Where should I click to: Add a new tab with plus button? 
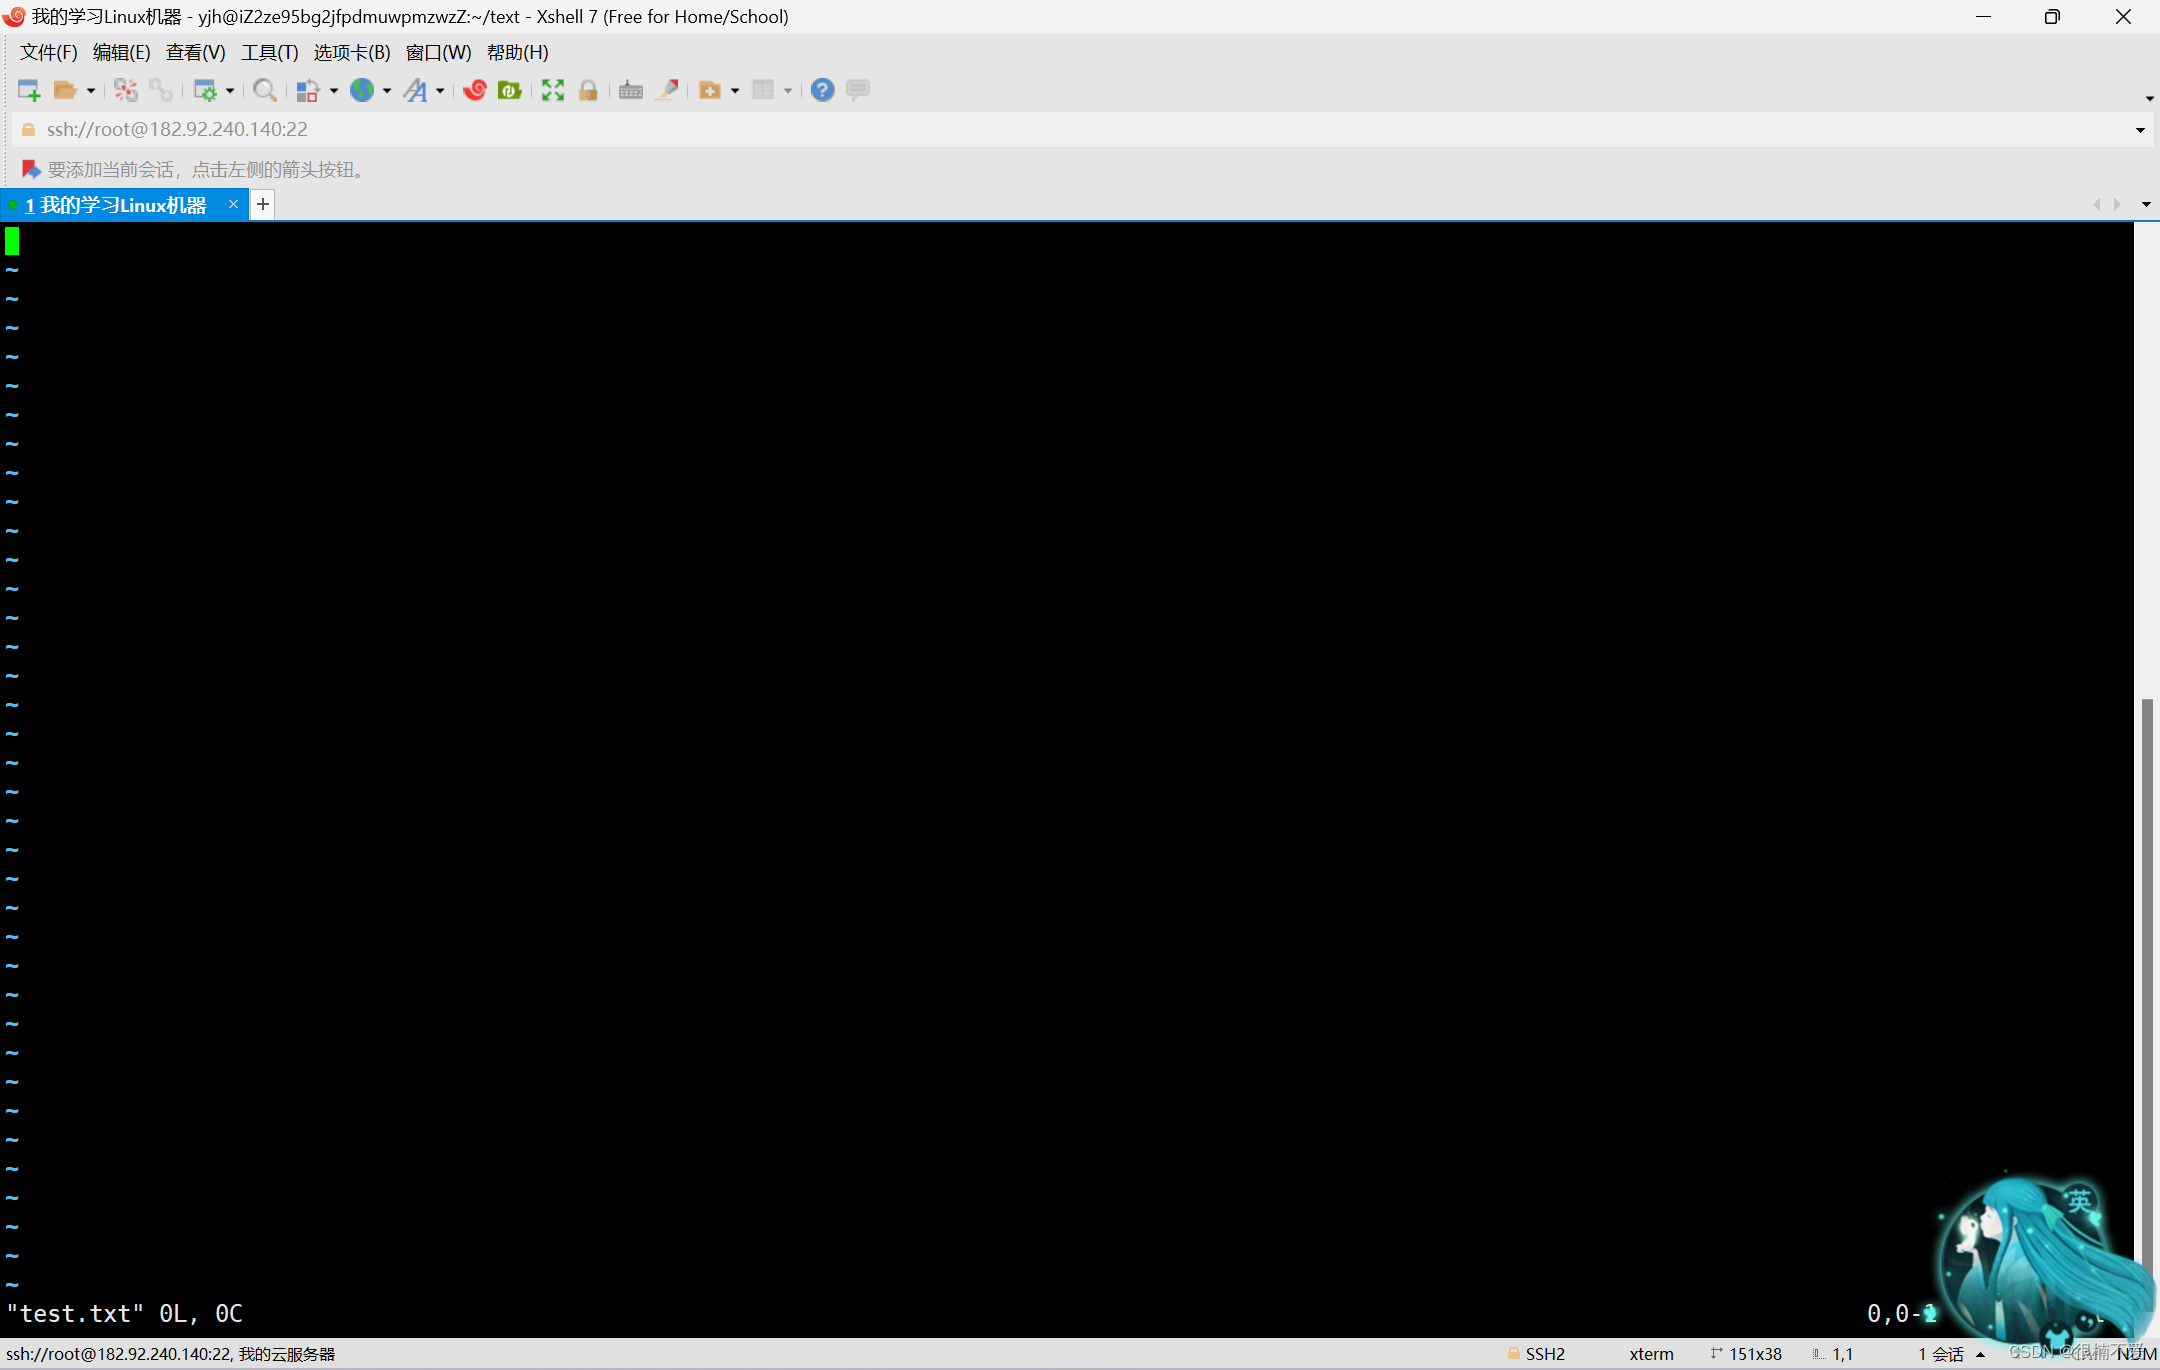click(263, 204)
